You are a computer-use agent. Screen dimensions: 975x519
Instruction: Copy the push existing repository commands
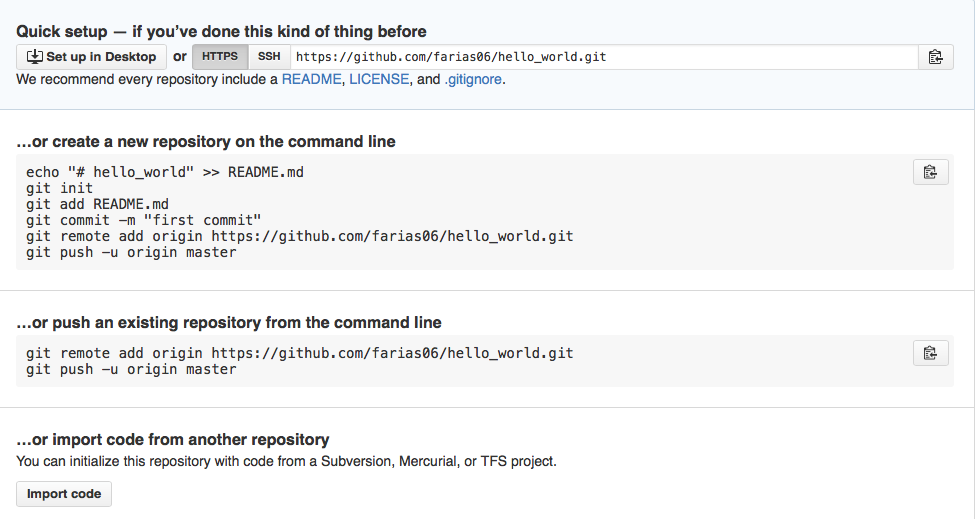click(x=930, y=352)
